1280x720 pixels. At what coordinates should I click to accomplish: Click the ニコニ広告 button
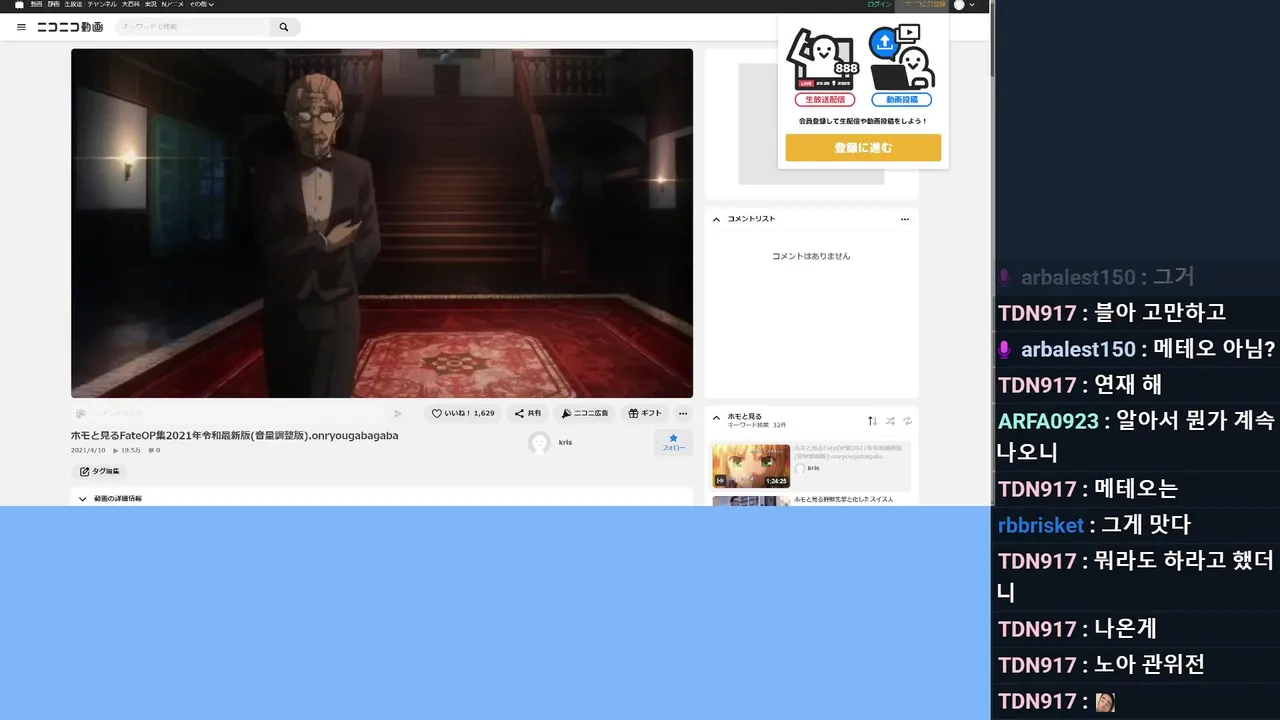click(585, 413)
